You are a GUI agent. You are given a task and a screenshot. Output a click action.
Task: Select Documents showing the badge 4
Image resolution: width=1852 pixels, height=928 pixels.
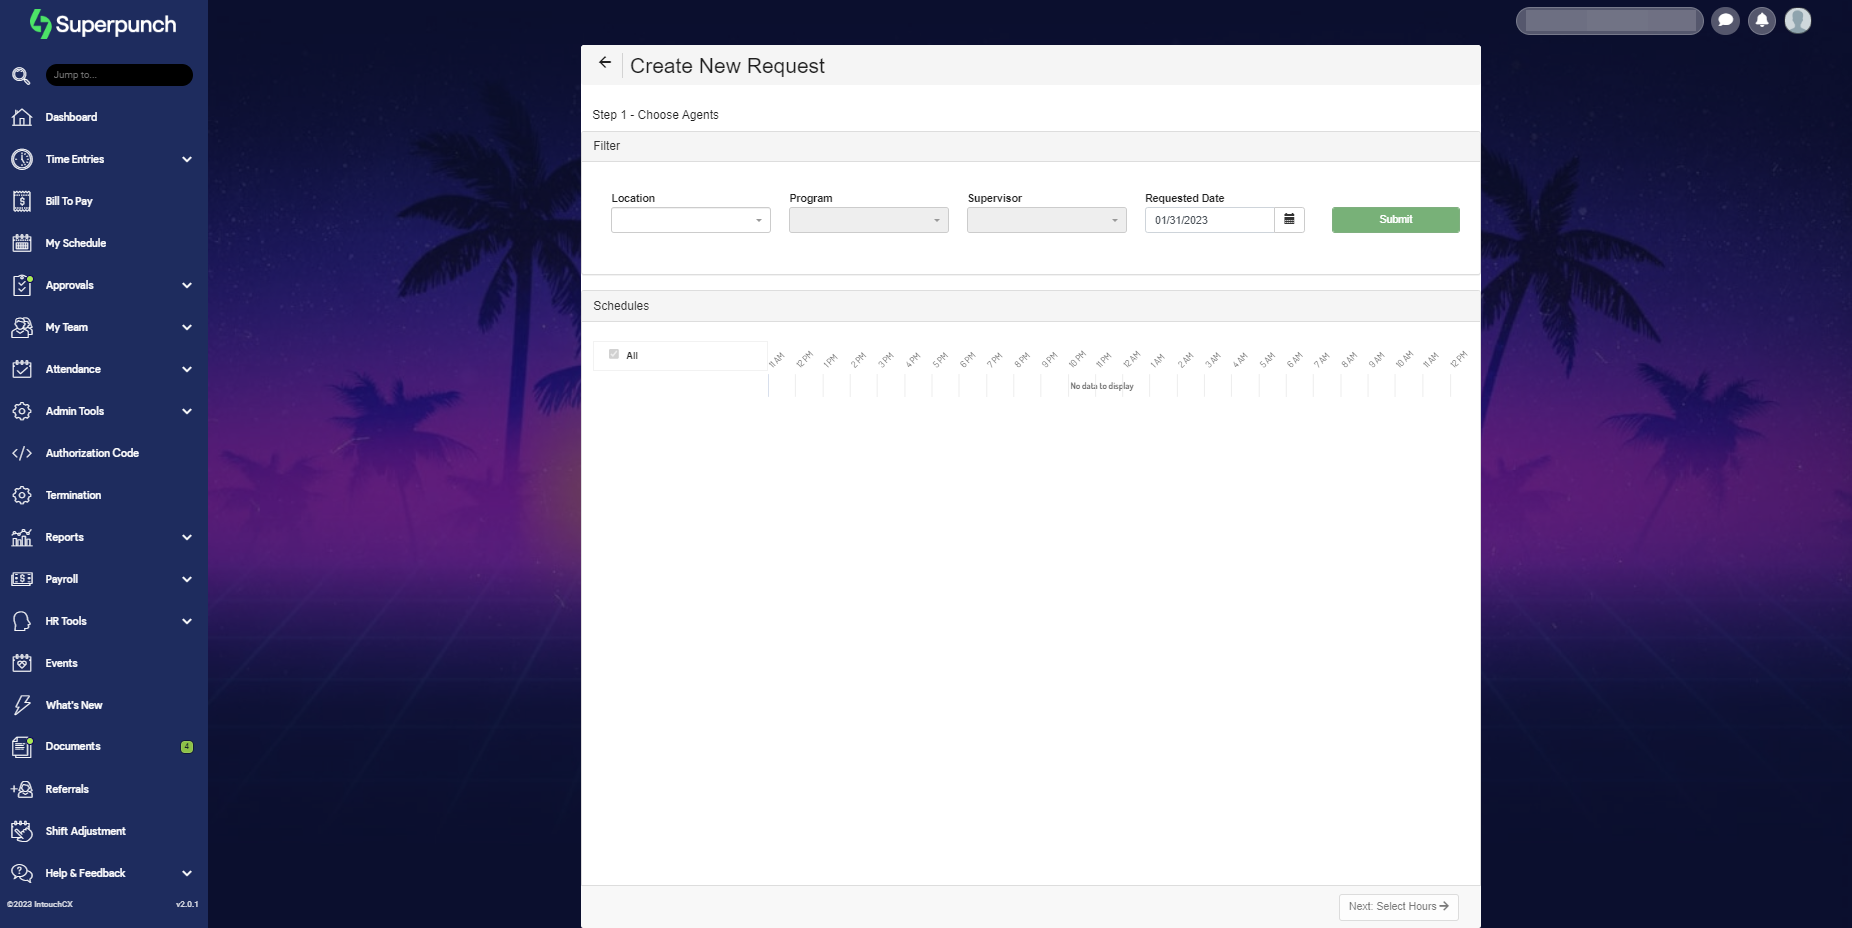[x=73, y=746]
